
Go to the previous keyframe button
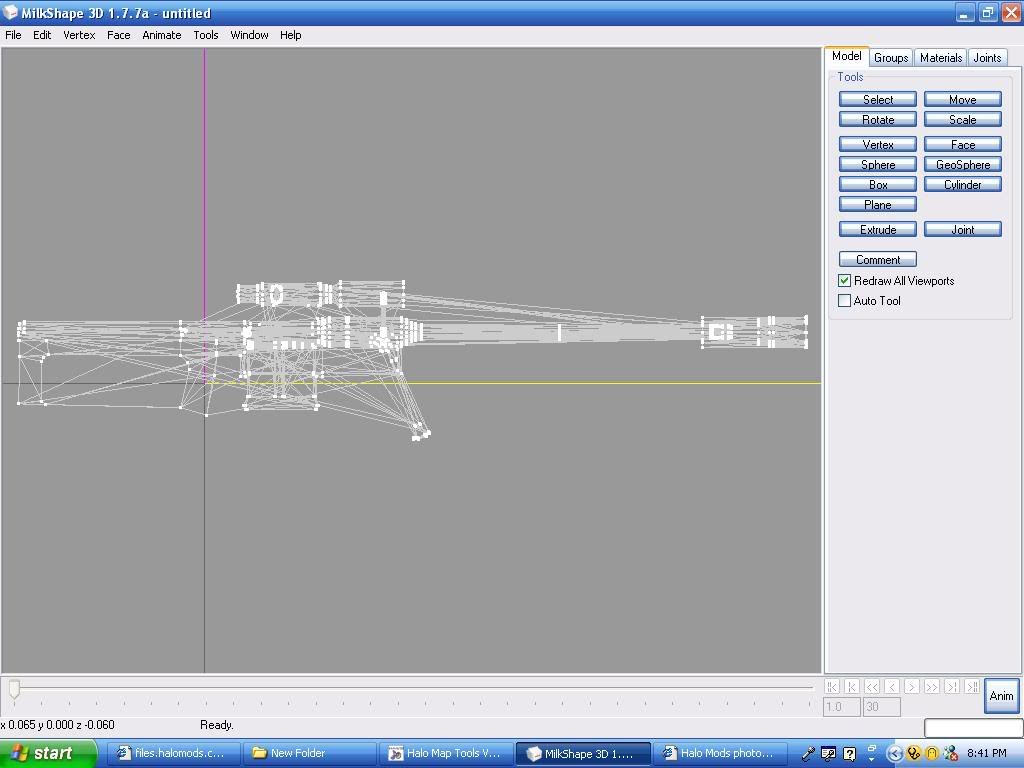point(852,686)
